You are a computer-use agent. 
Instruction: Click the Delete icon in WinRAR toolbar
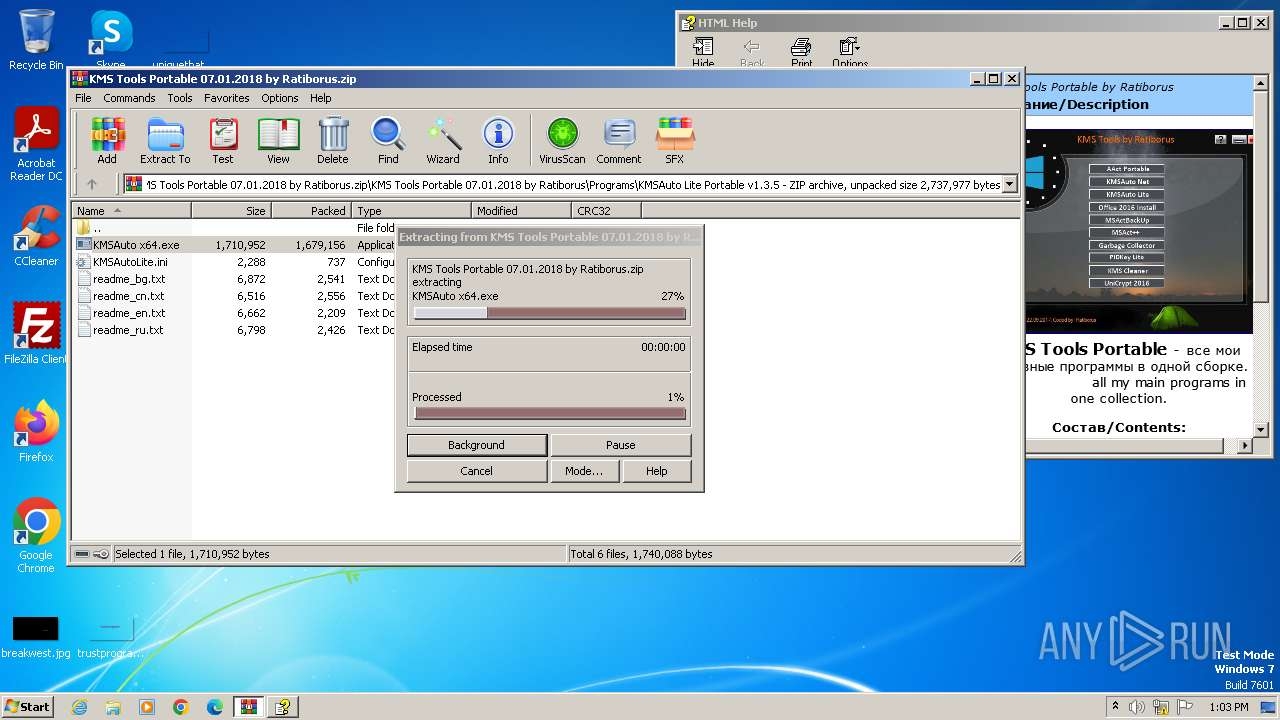pyautogui.click(x=333, y=140)
